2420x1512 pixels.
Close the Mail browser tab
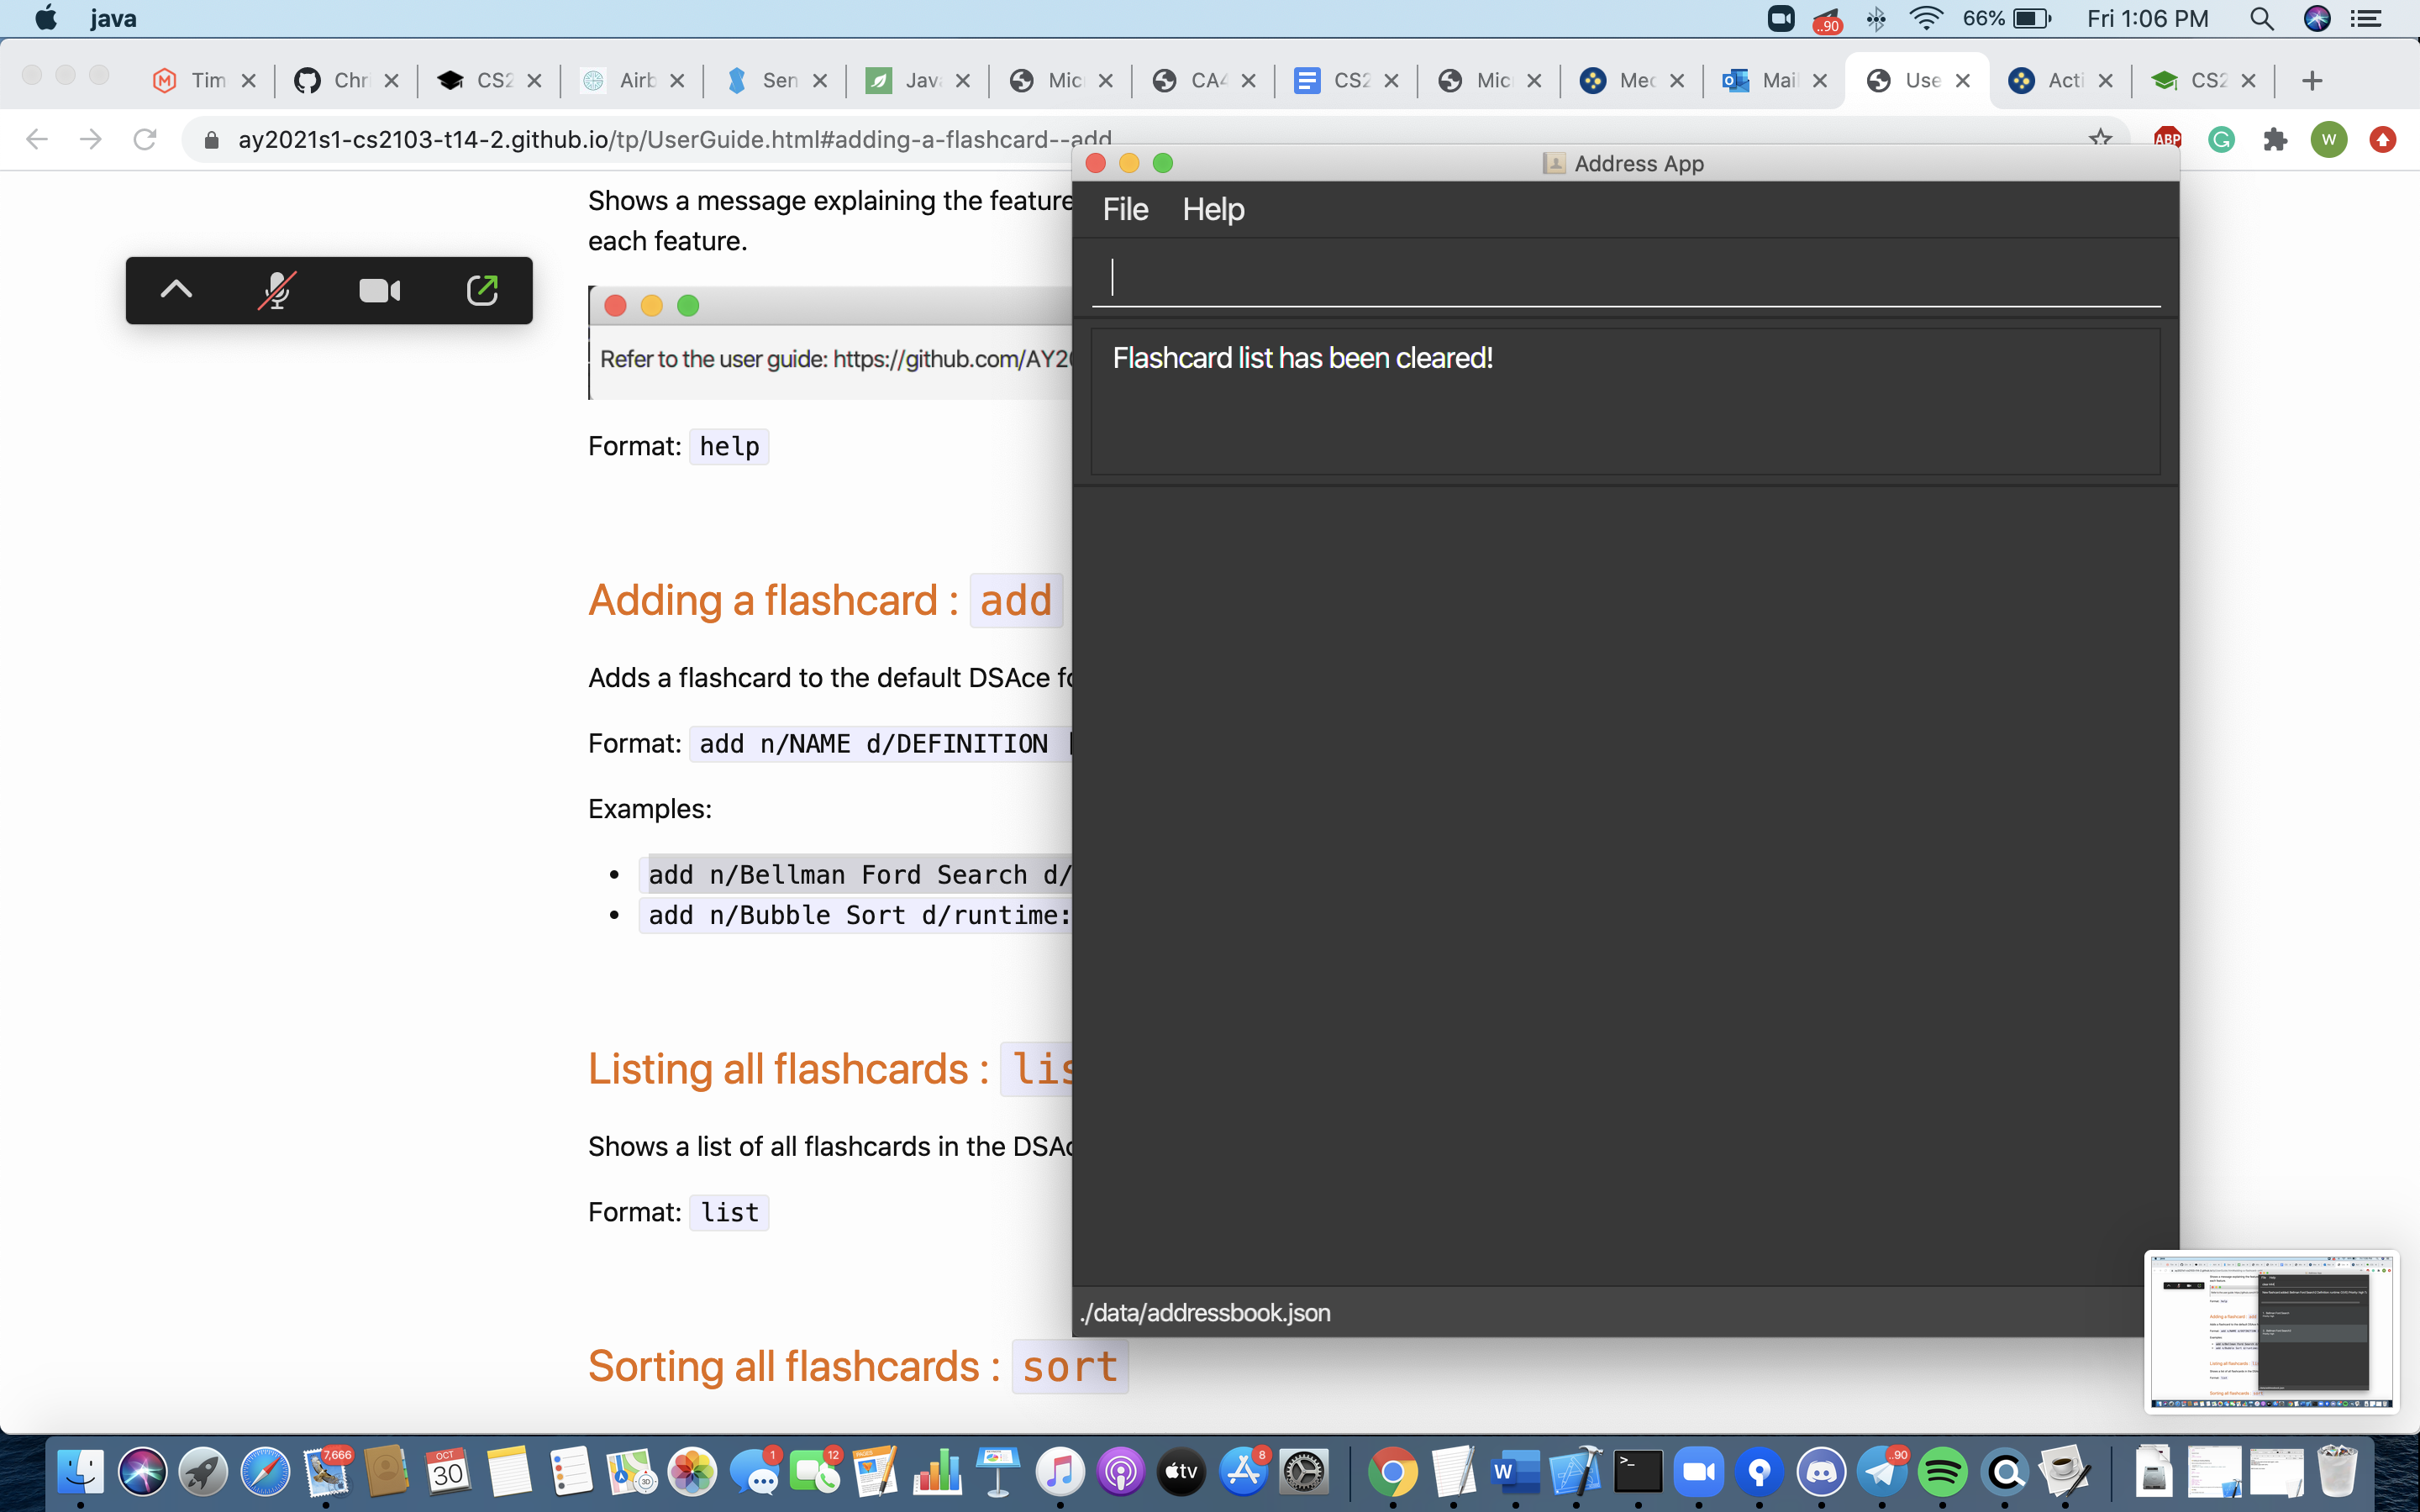click(x=1820, y=81)
